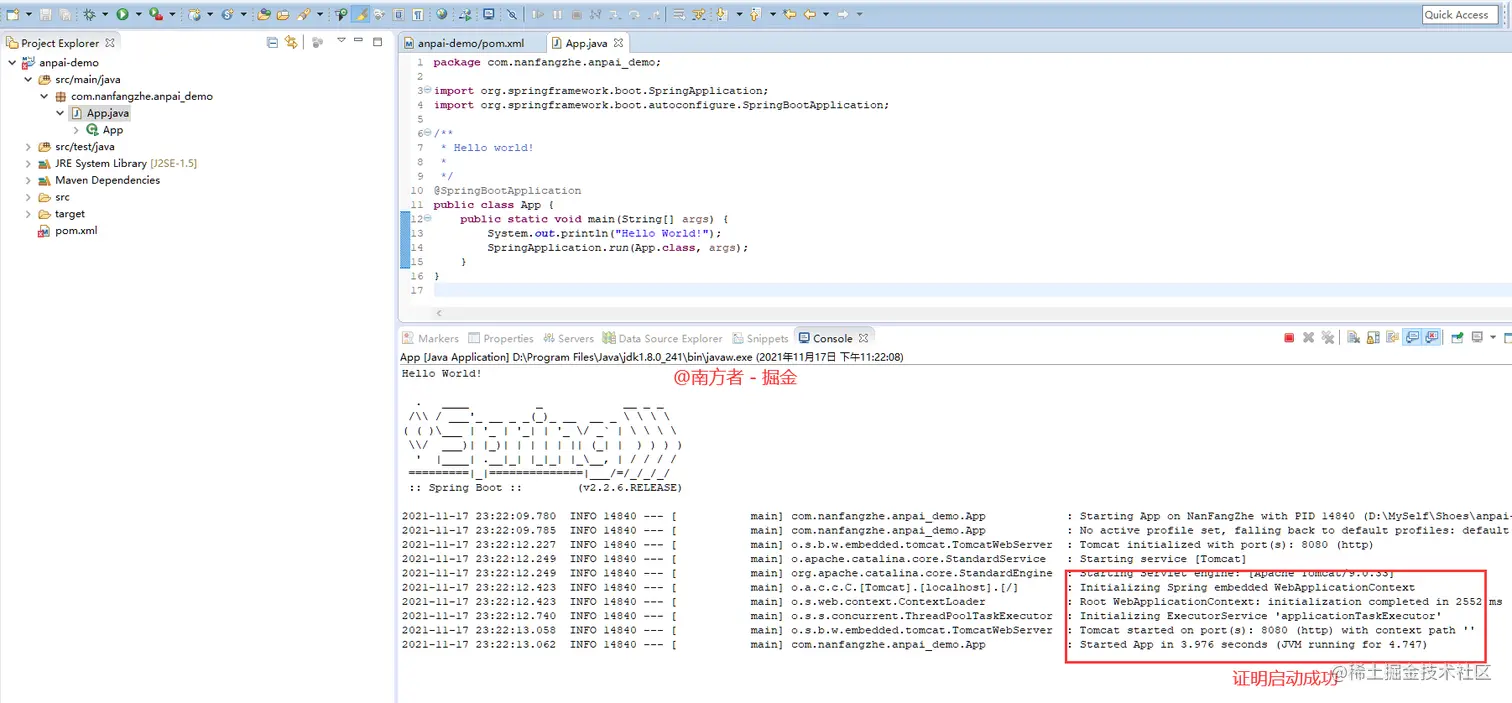The width and height of the screenshot is (1512, 703).
Task: Click the Open Task folder icon
Action: pyautogui.click(x=283, y=14)
